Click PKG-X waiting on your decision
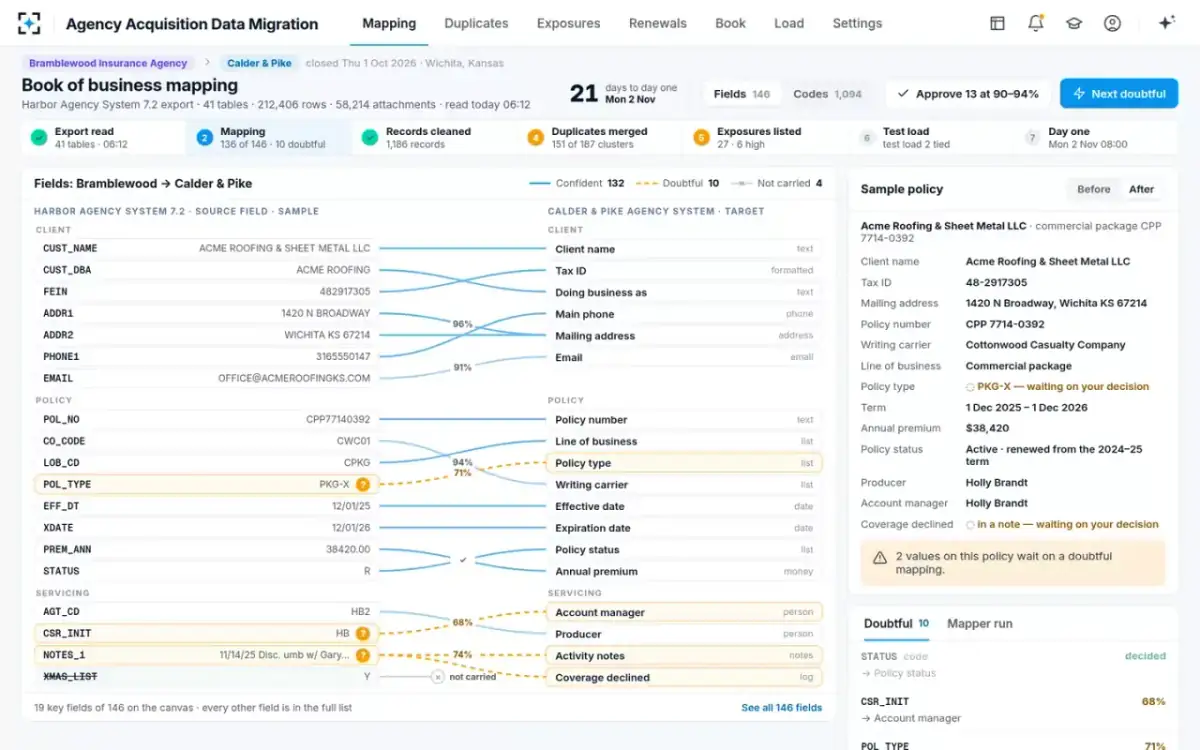The image size is (1200, 750). (1057, 386)
